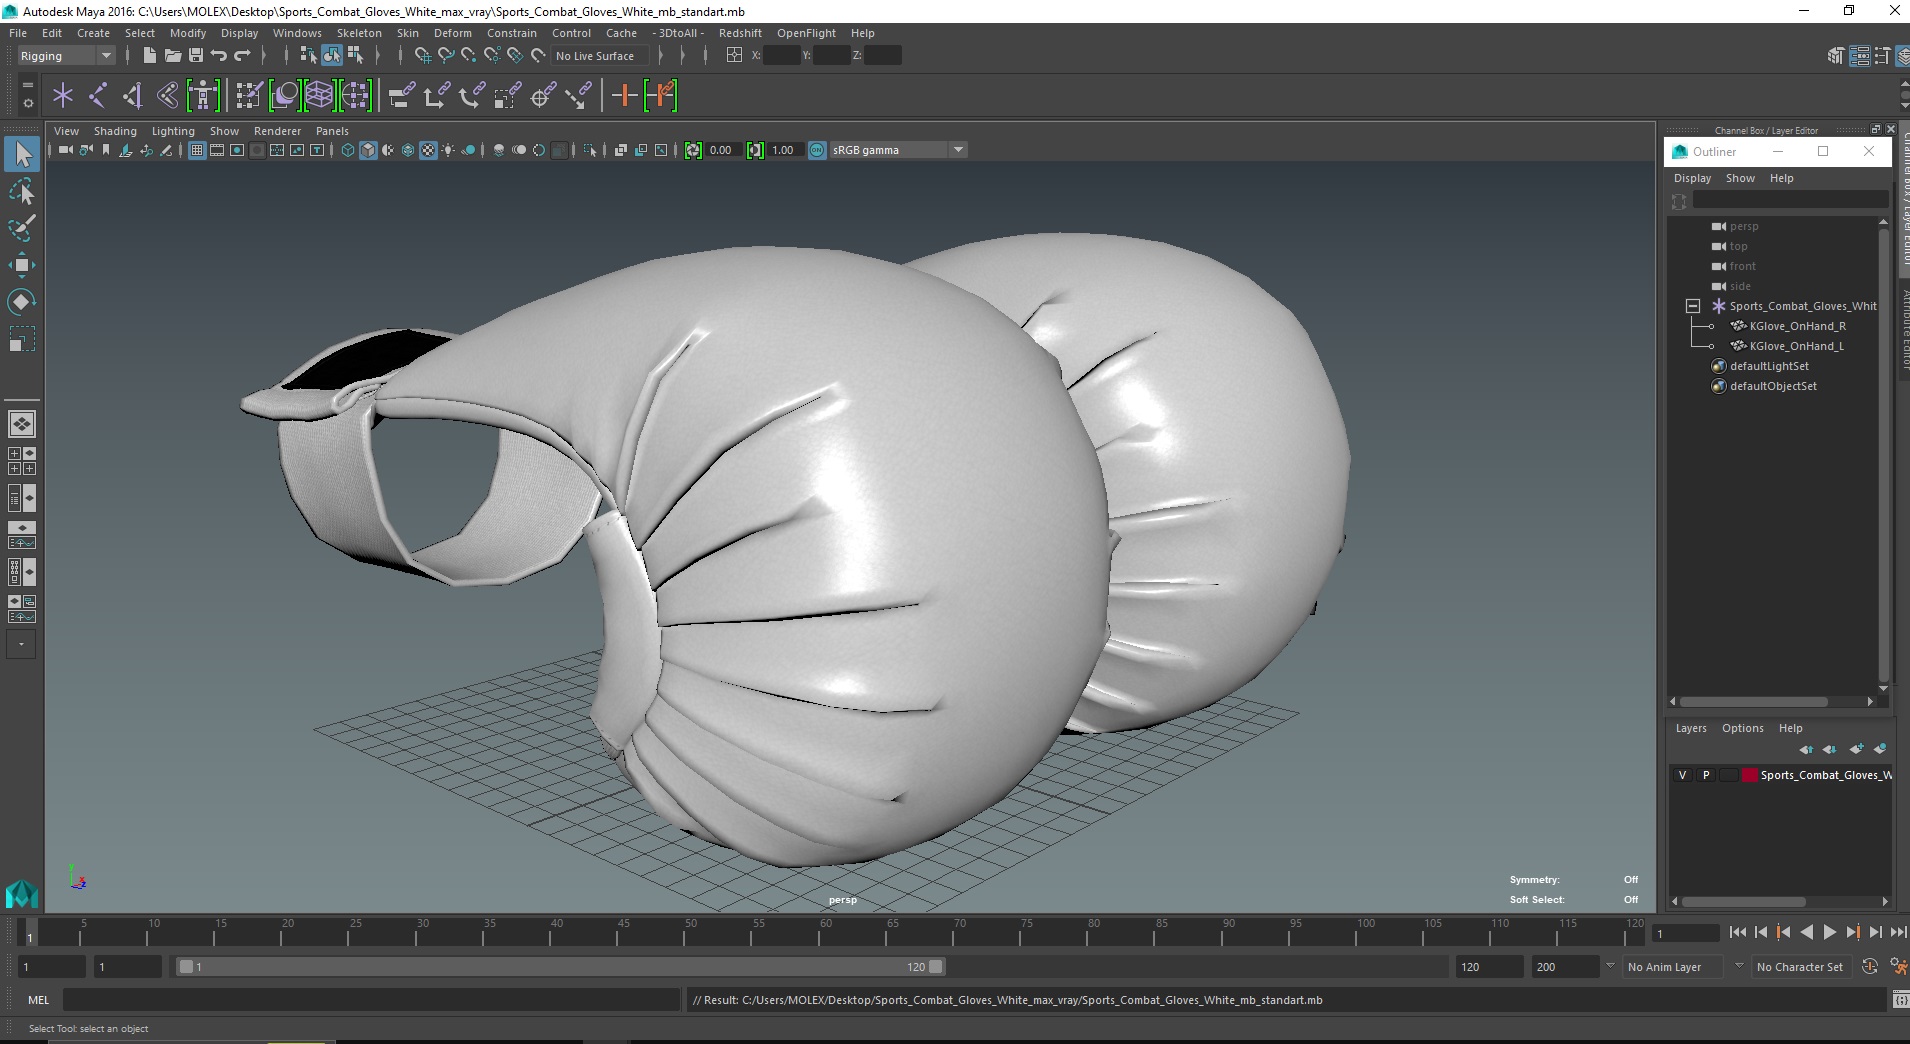Screen dimensions: 1910x1044
Task: Enable snap to grids icon
Action: [422, 56]
